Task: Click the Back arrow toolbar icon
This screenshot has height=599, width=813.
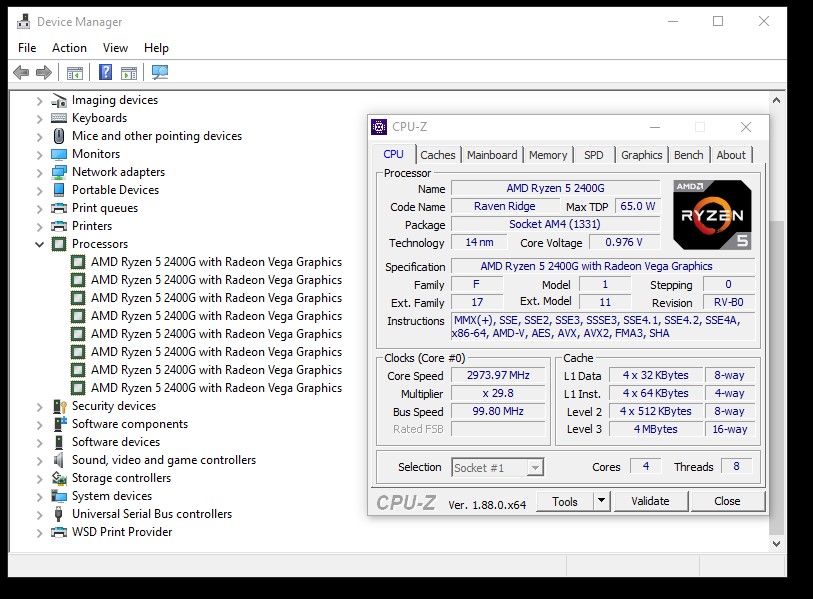Action: (21, 72)
